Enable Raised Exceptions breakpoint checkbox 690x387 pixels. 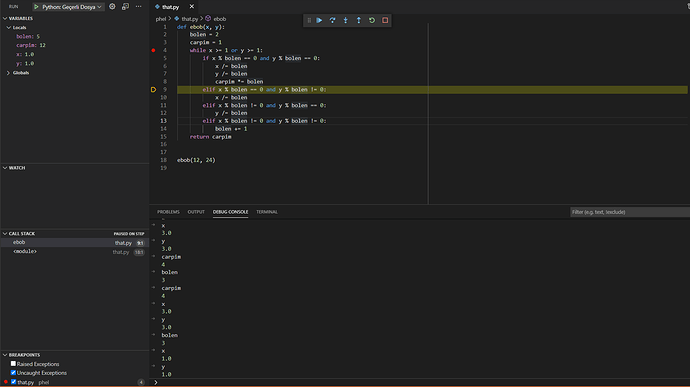[x=13, y=364]
